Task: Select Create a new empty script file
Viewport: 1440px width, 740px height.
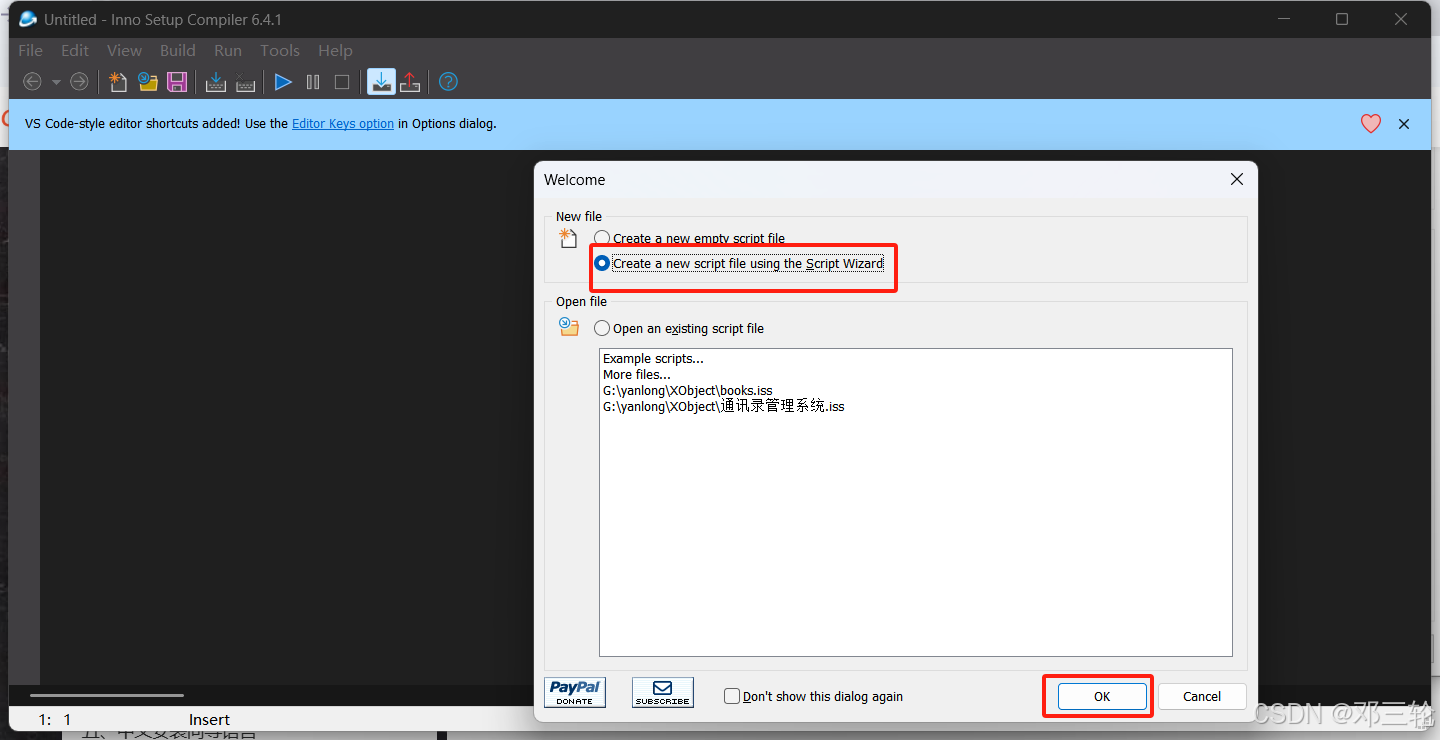Action: [690, 239]
